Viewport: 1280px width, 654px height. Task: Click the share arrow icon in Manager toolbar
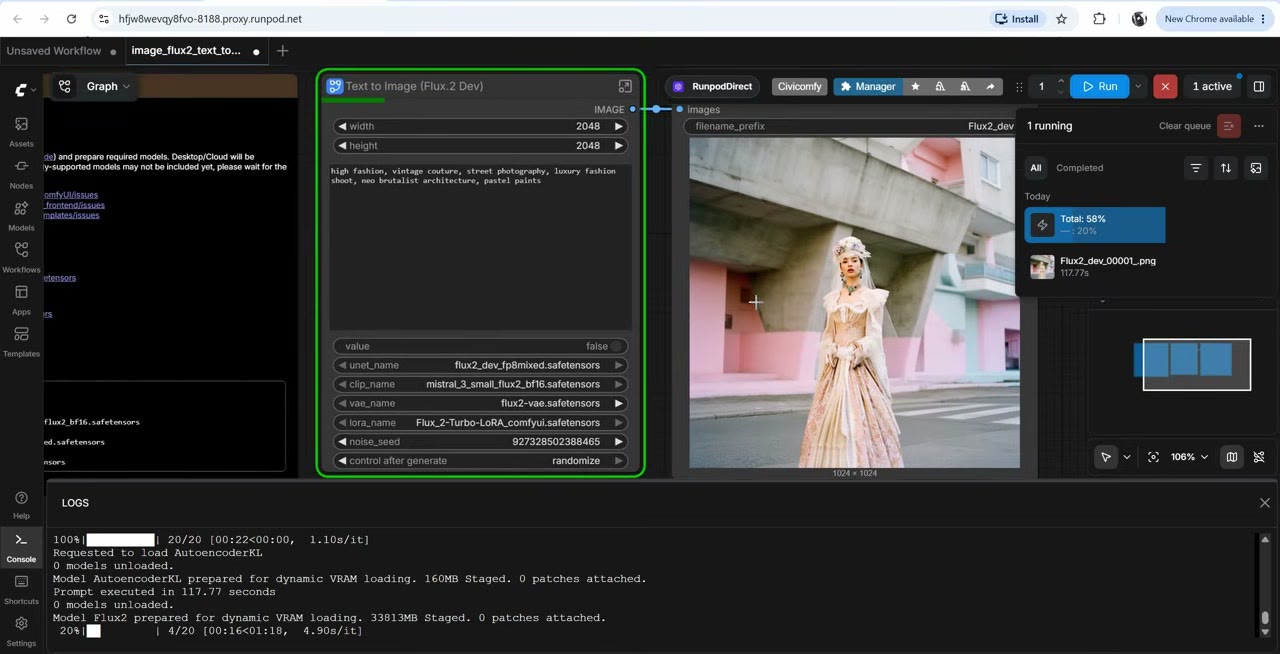(990, 86)
